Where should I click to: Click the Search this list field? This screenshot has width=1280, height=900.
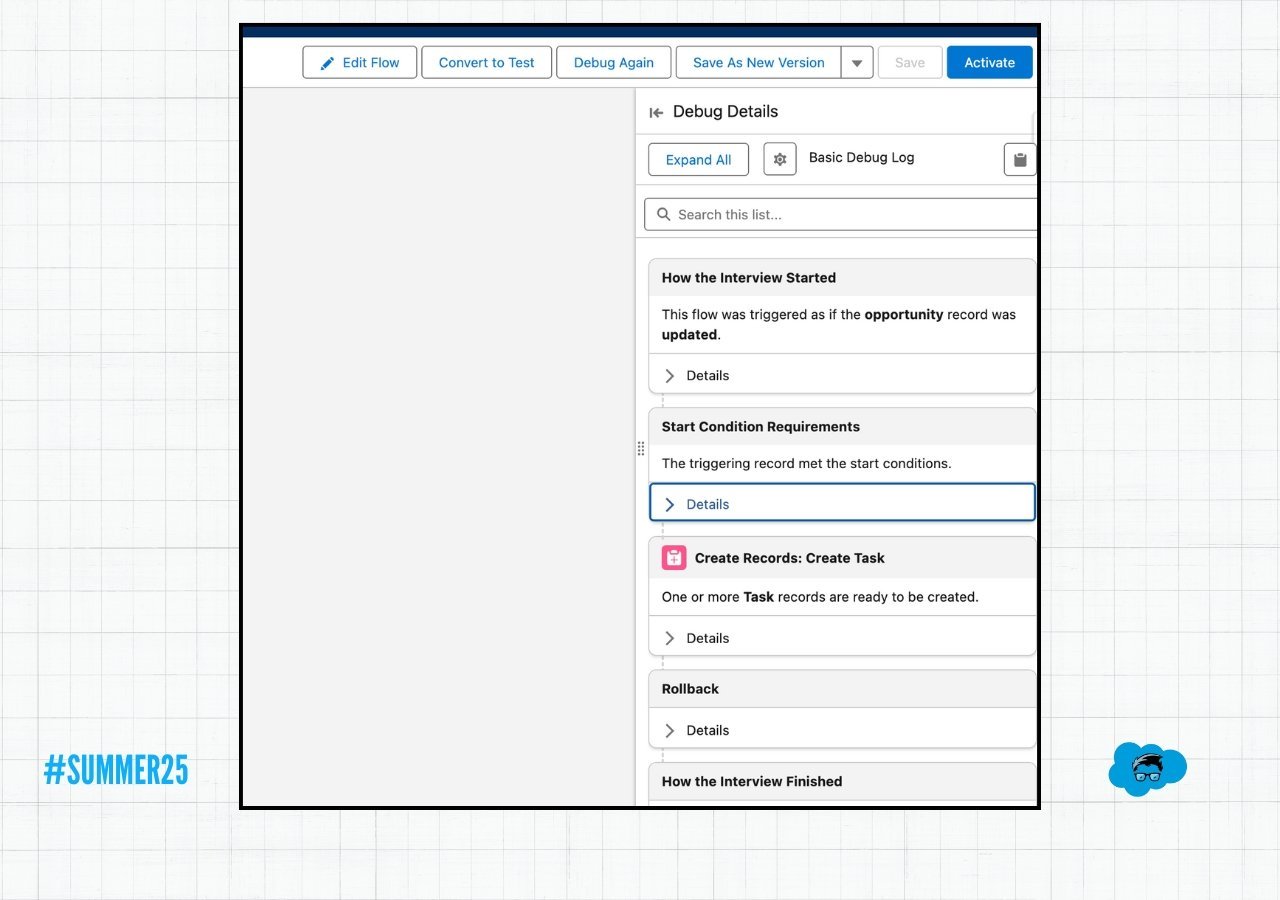pos(850,214)
